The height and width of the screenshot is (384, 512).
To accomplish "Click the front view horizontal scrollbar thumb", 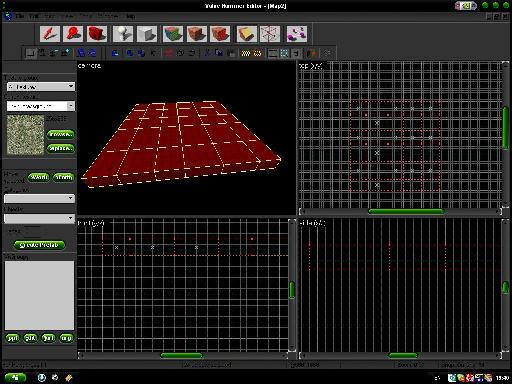I will [181, 355].
